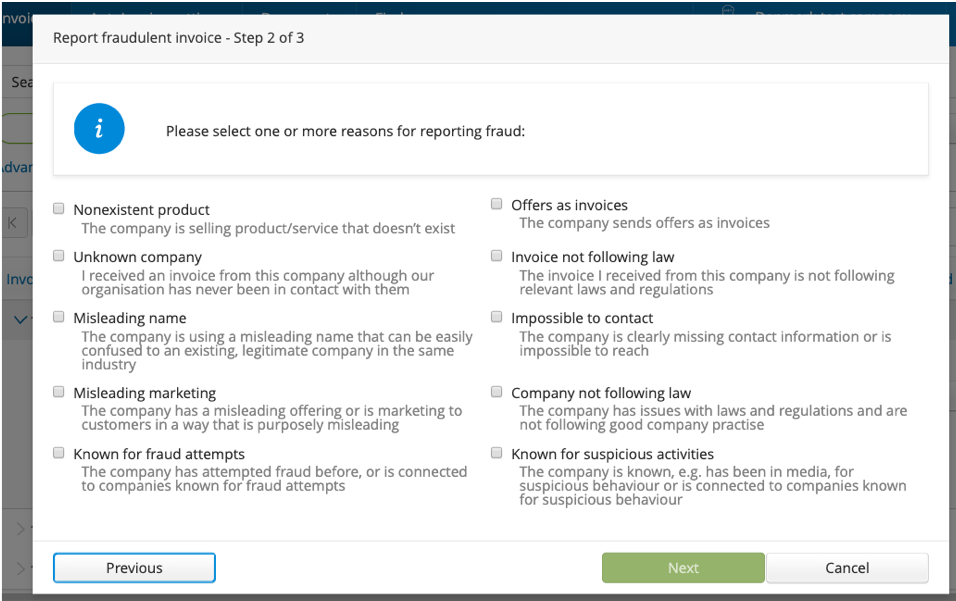Screen dimensions: 956x601
Task: Click the reasons instruction message text
Action: click(x=345, y=131)
